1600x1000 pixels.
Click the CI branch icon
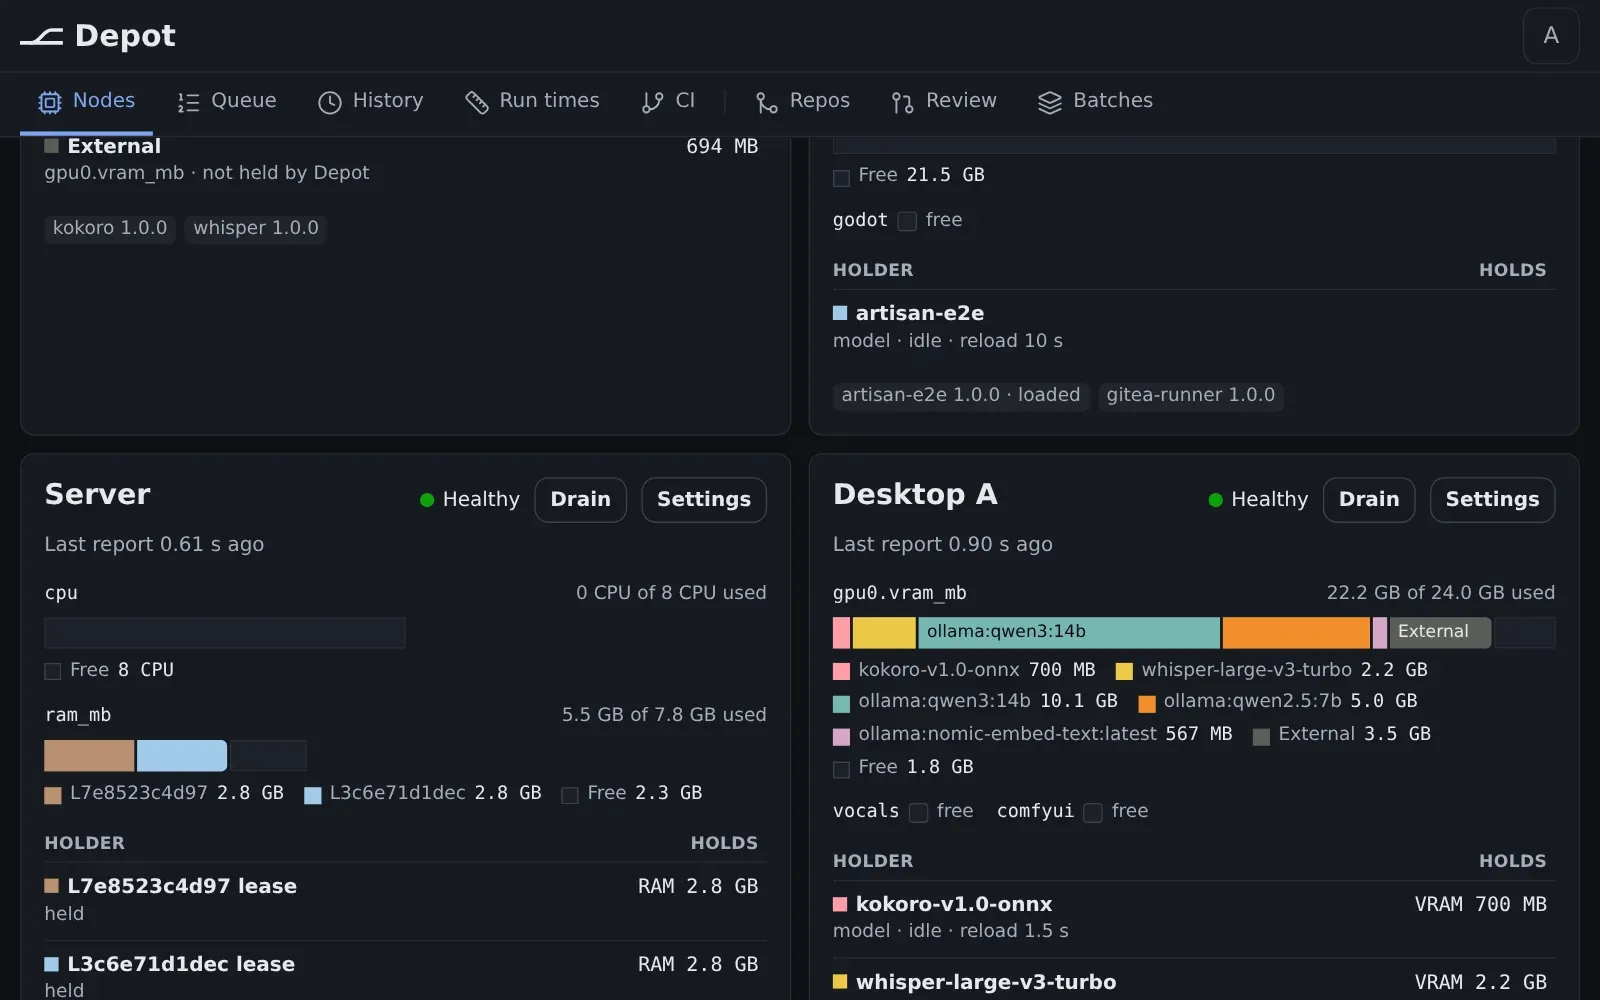tap(652, 102)
